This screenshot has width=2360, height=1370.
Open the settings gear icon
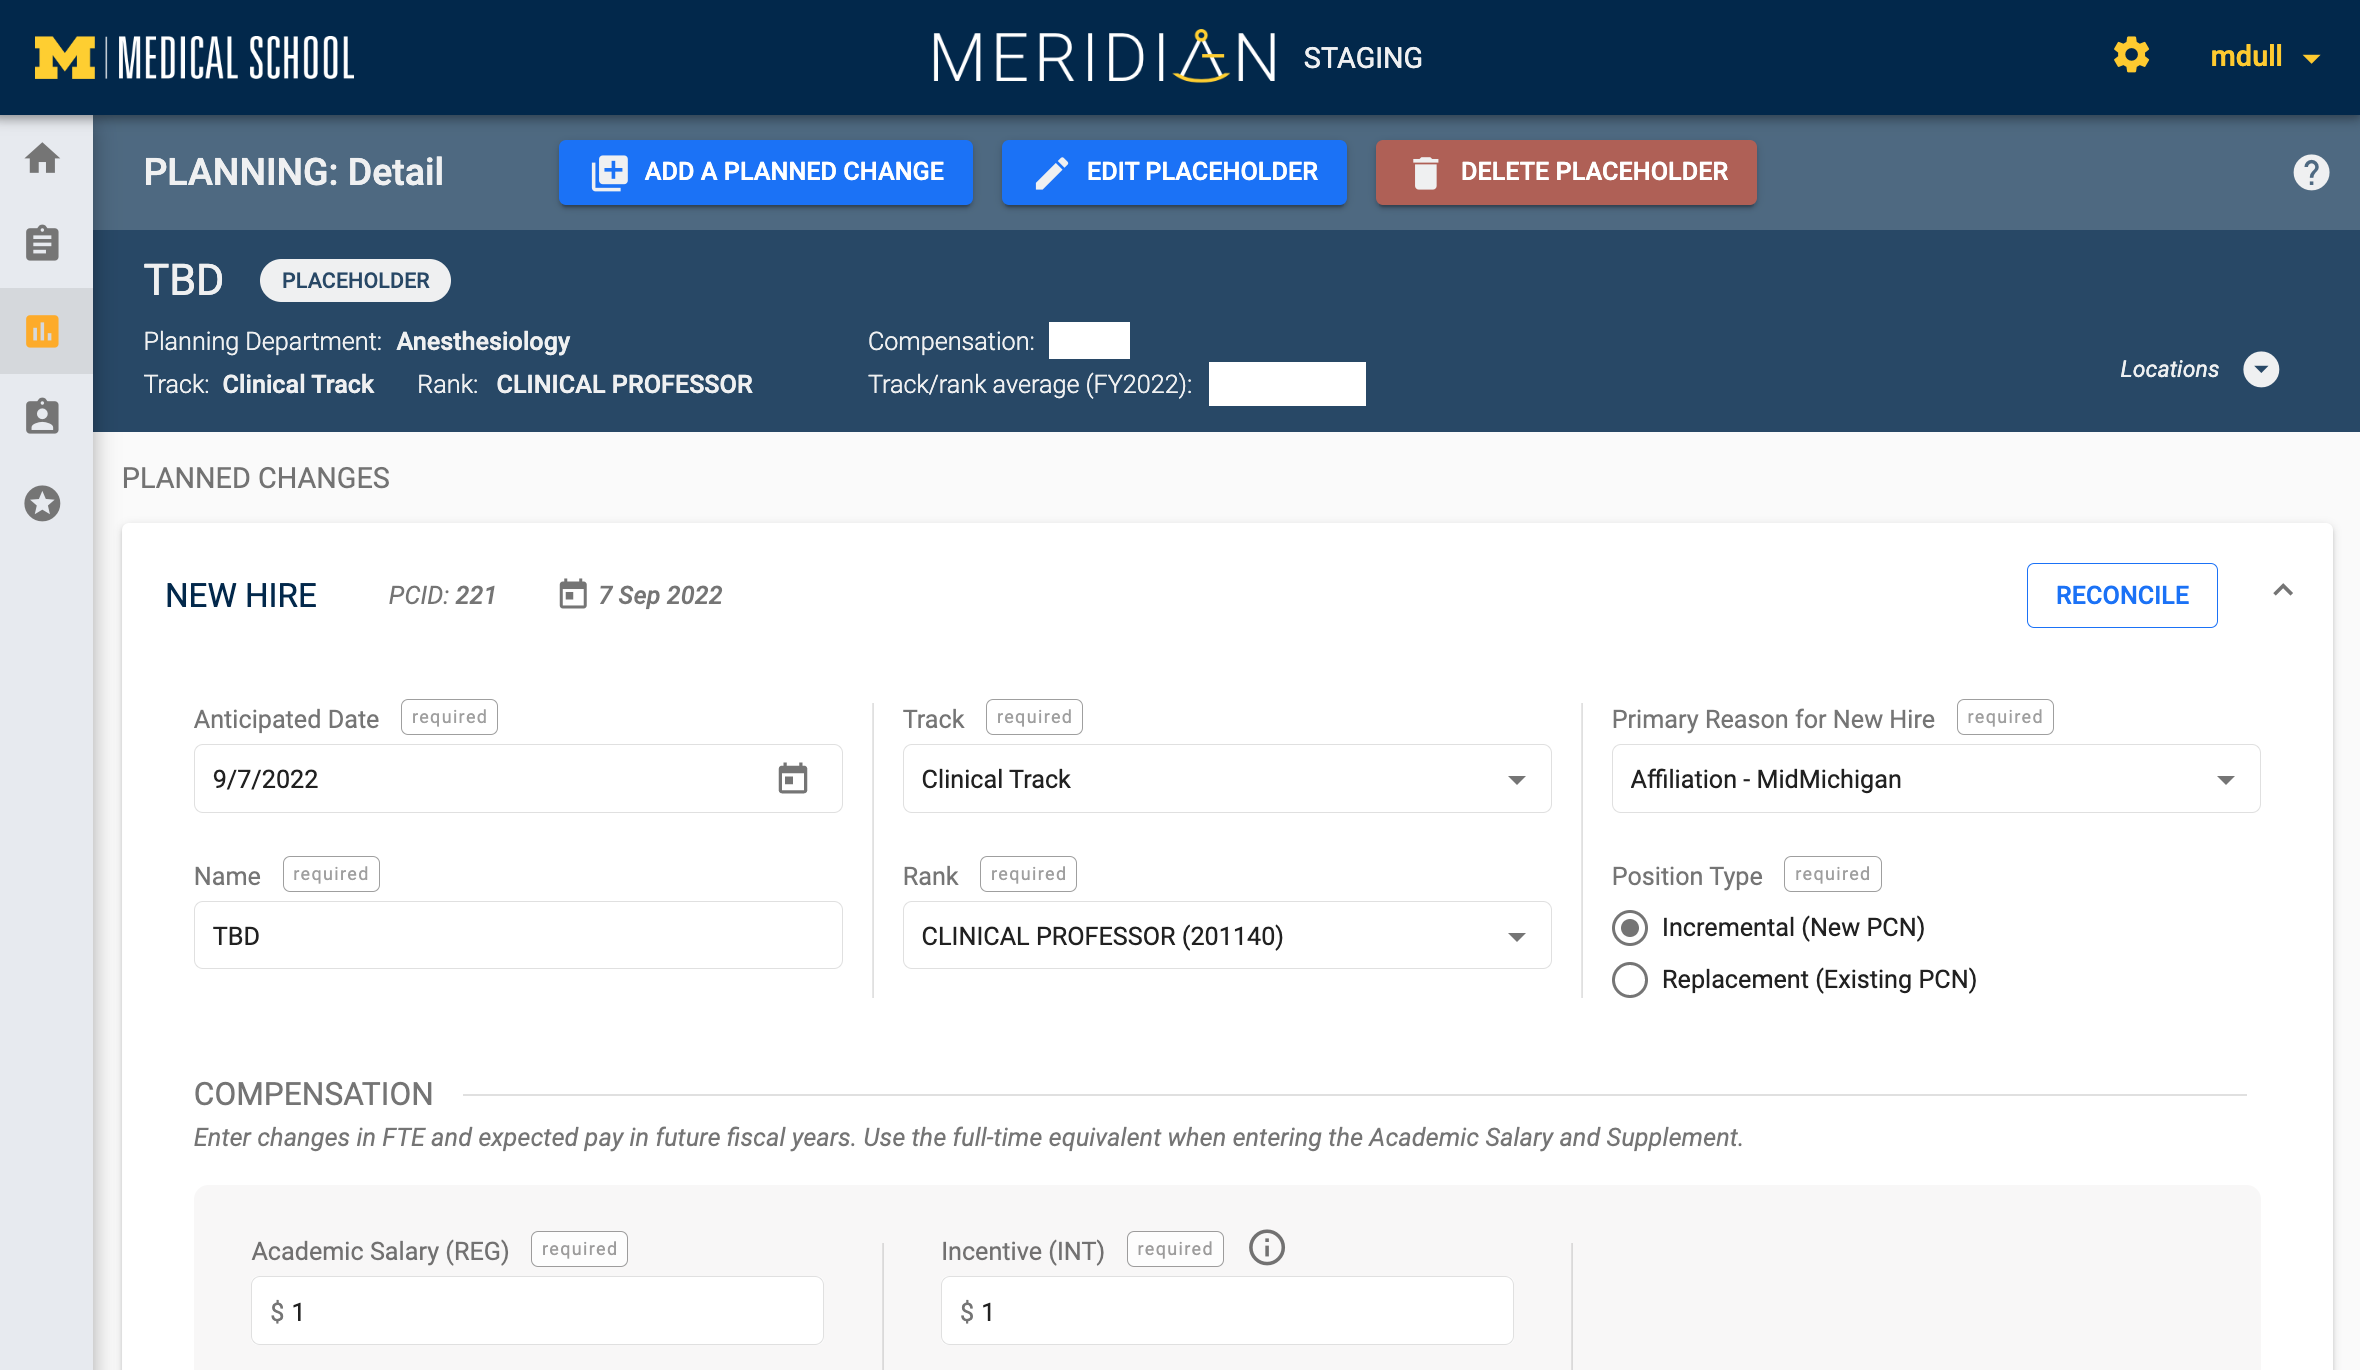(x=2131, y=55)
